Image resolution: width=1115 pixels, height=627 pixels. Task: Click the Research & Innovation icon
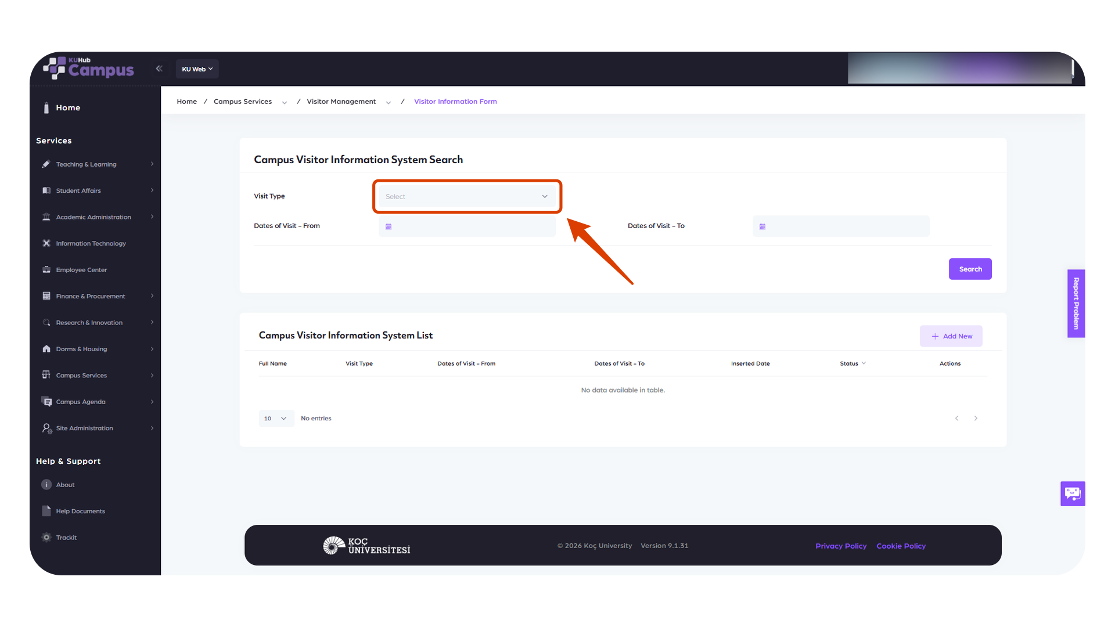click(x=46, y=323)
